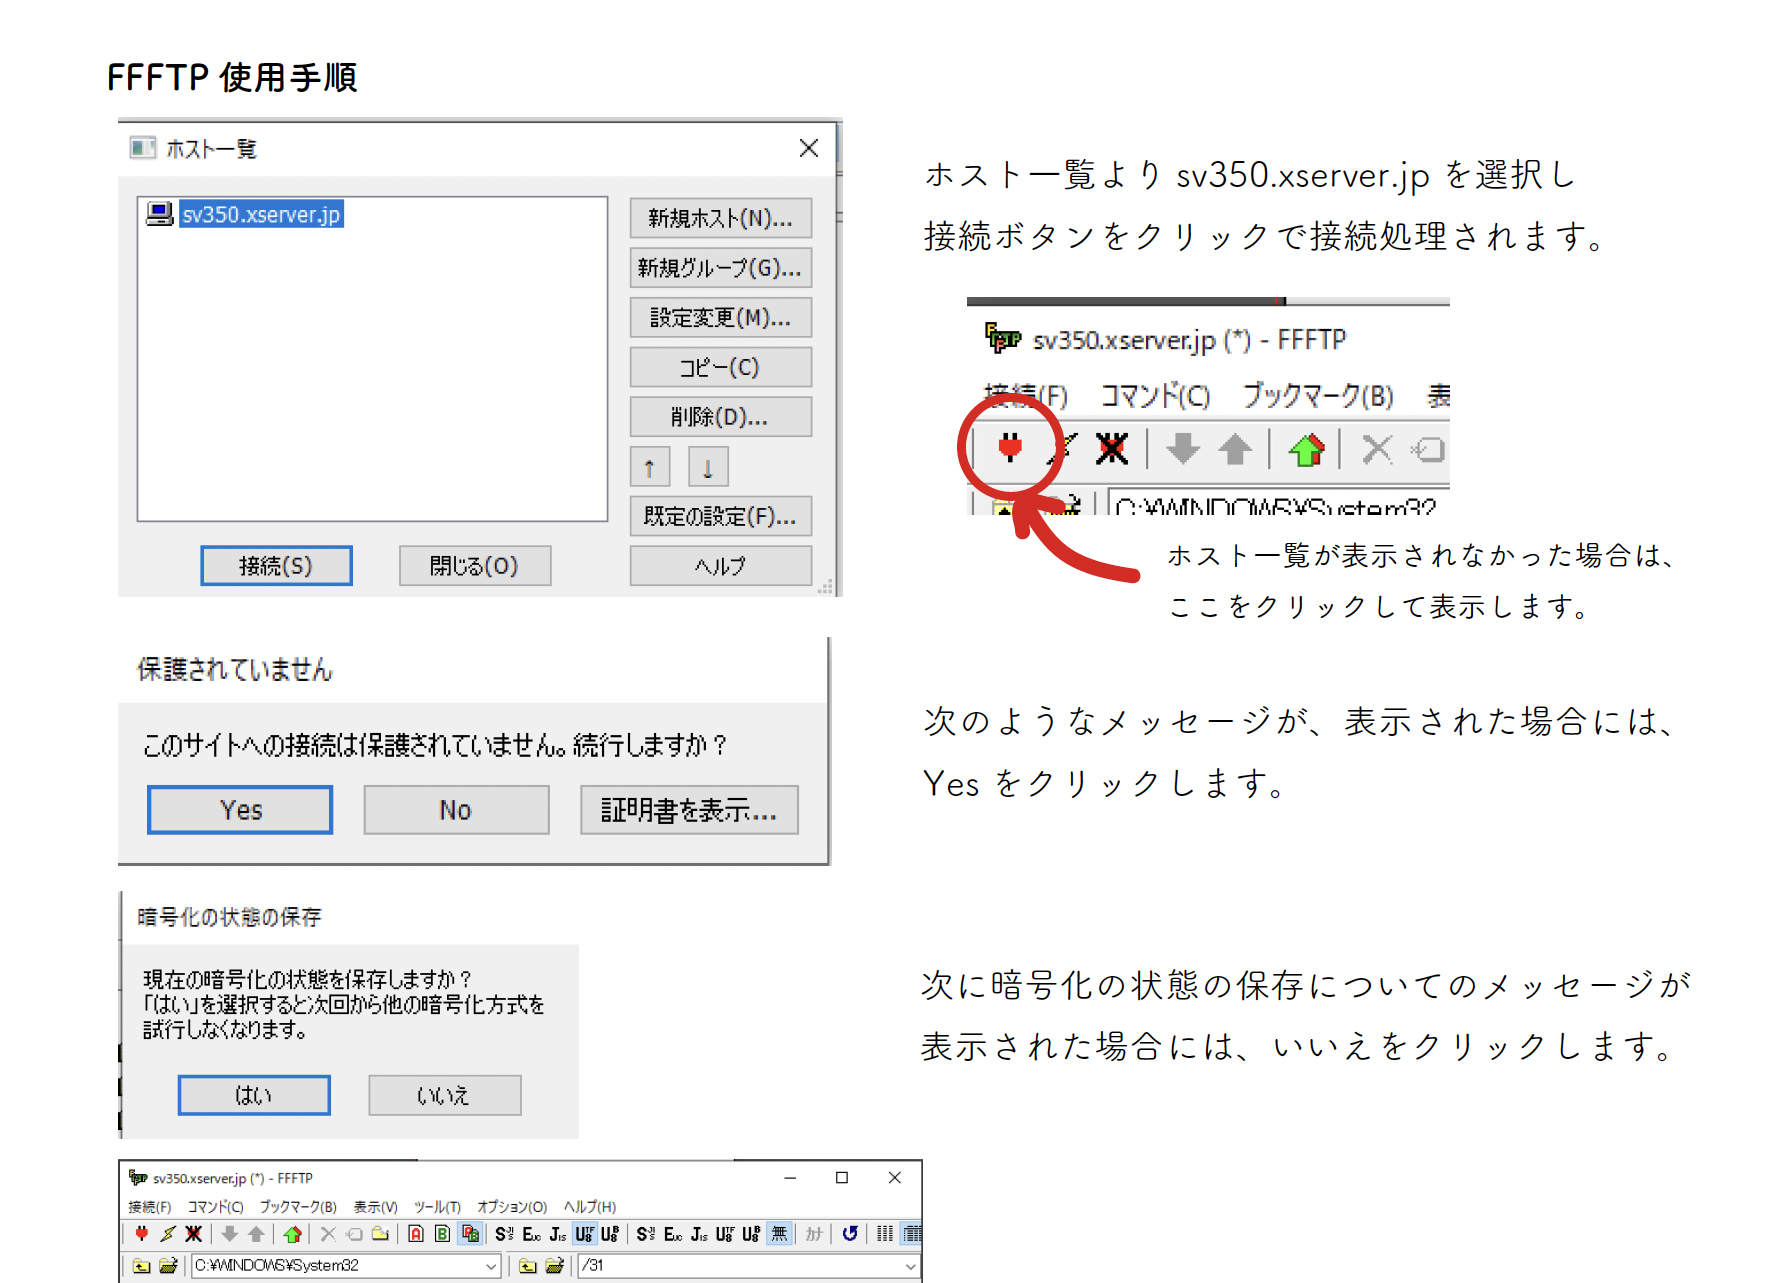Enable binary transfer mode (green B icon)
Viewport: 1780px width, 1283px height.
[x=442, y=1234]
